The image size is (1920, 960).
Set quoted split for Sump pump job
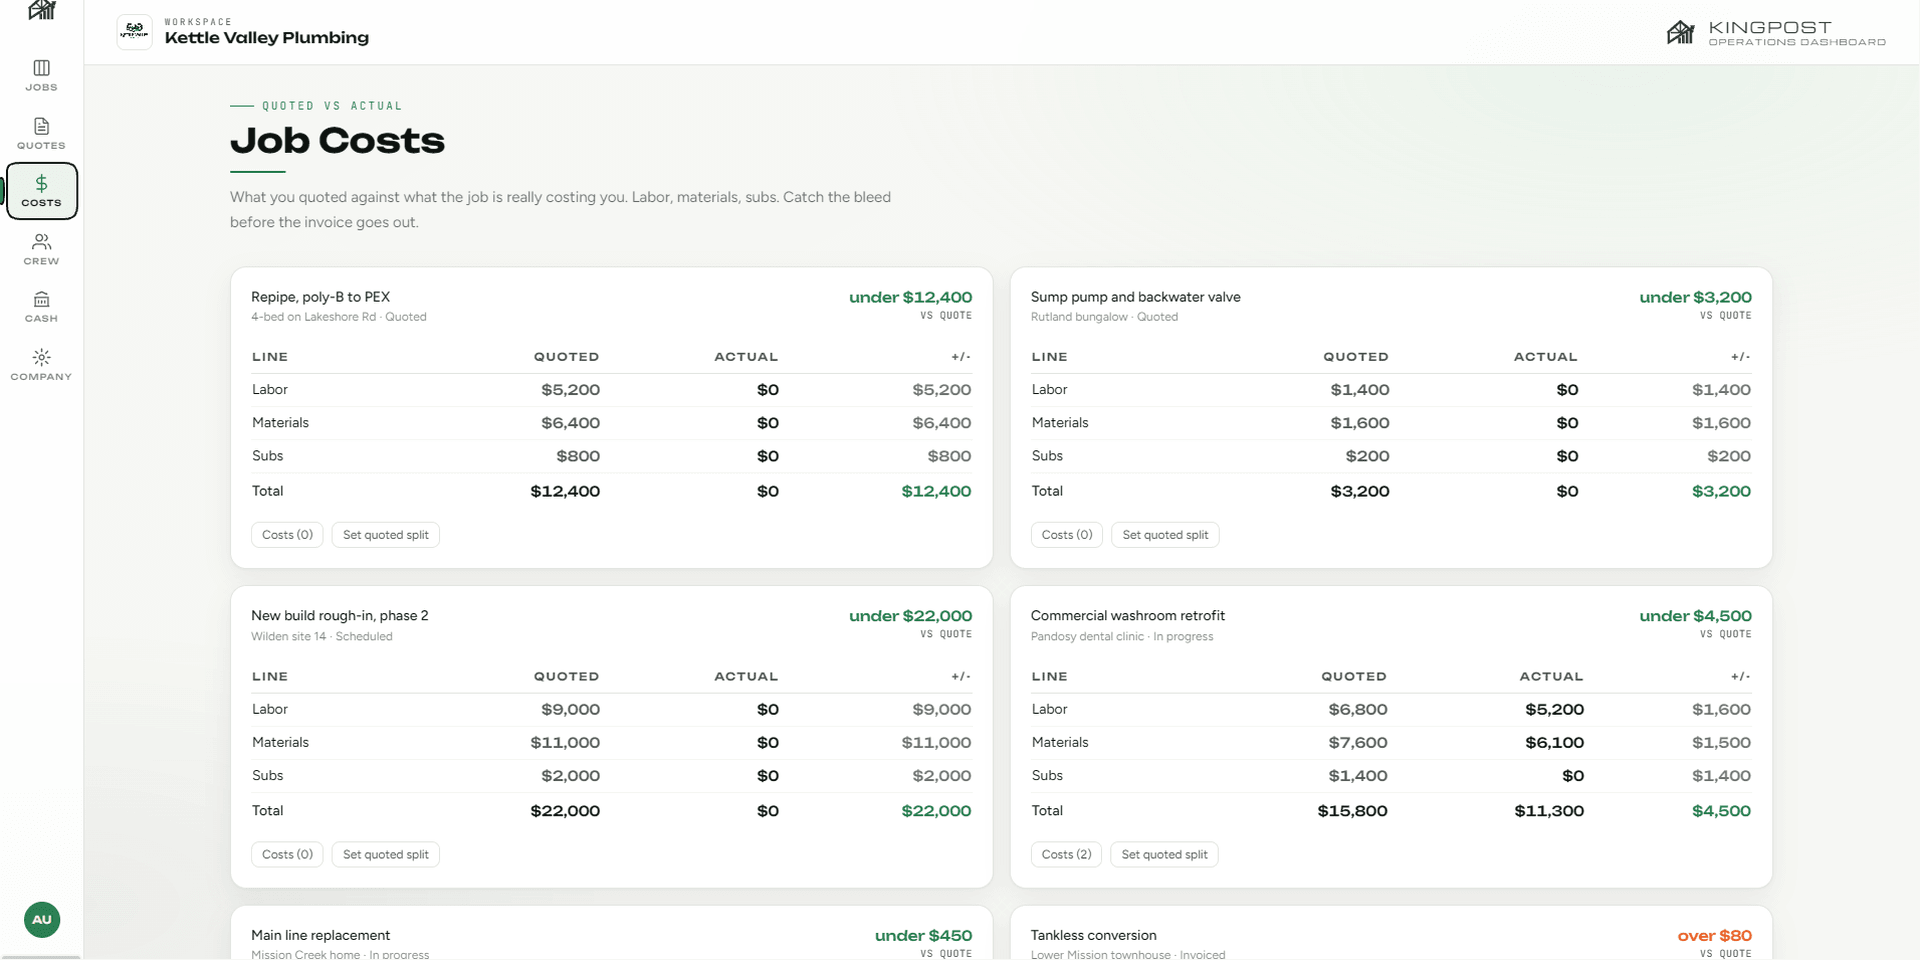point(1165,535)
